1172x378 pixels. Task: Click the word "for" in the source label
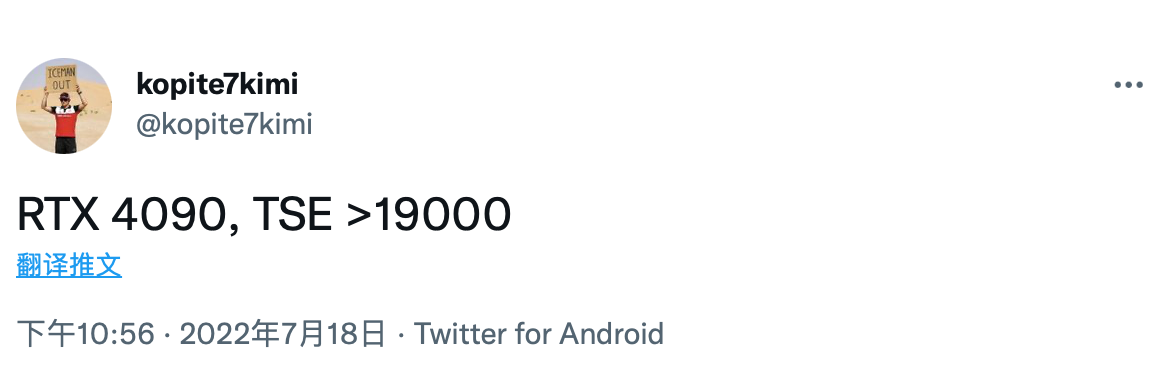coord(533,333)
